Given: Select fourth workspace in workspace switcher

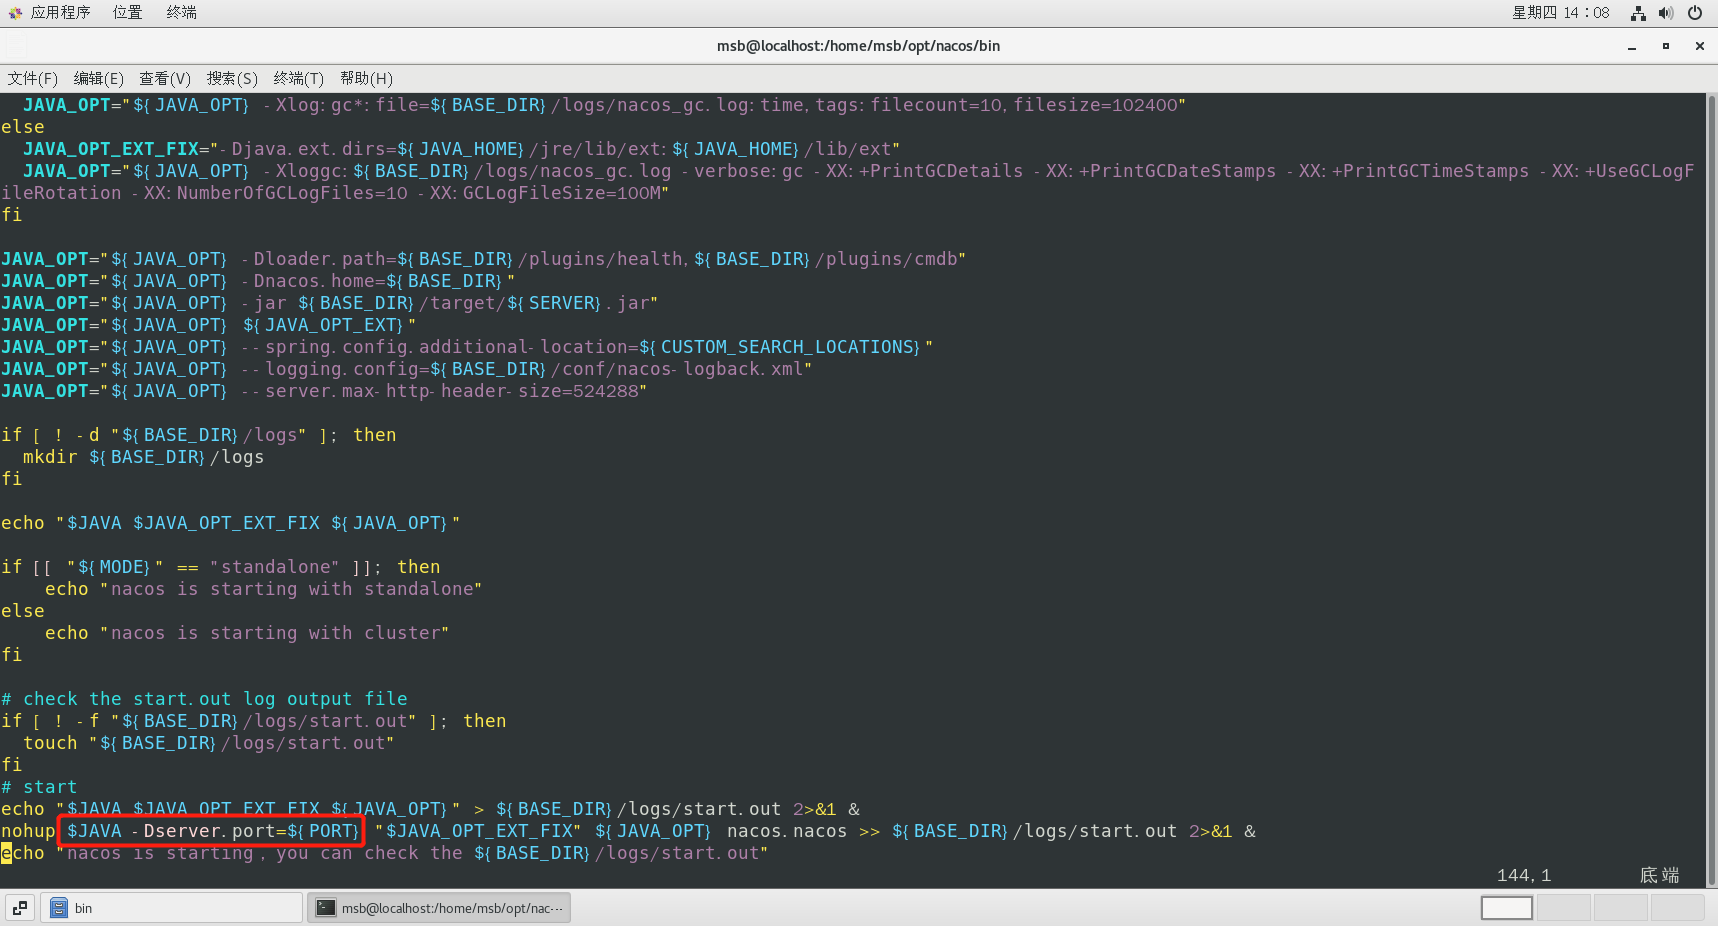Looking at the screenshot, I should [1678, 908].
